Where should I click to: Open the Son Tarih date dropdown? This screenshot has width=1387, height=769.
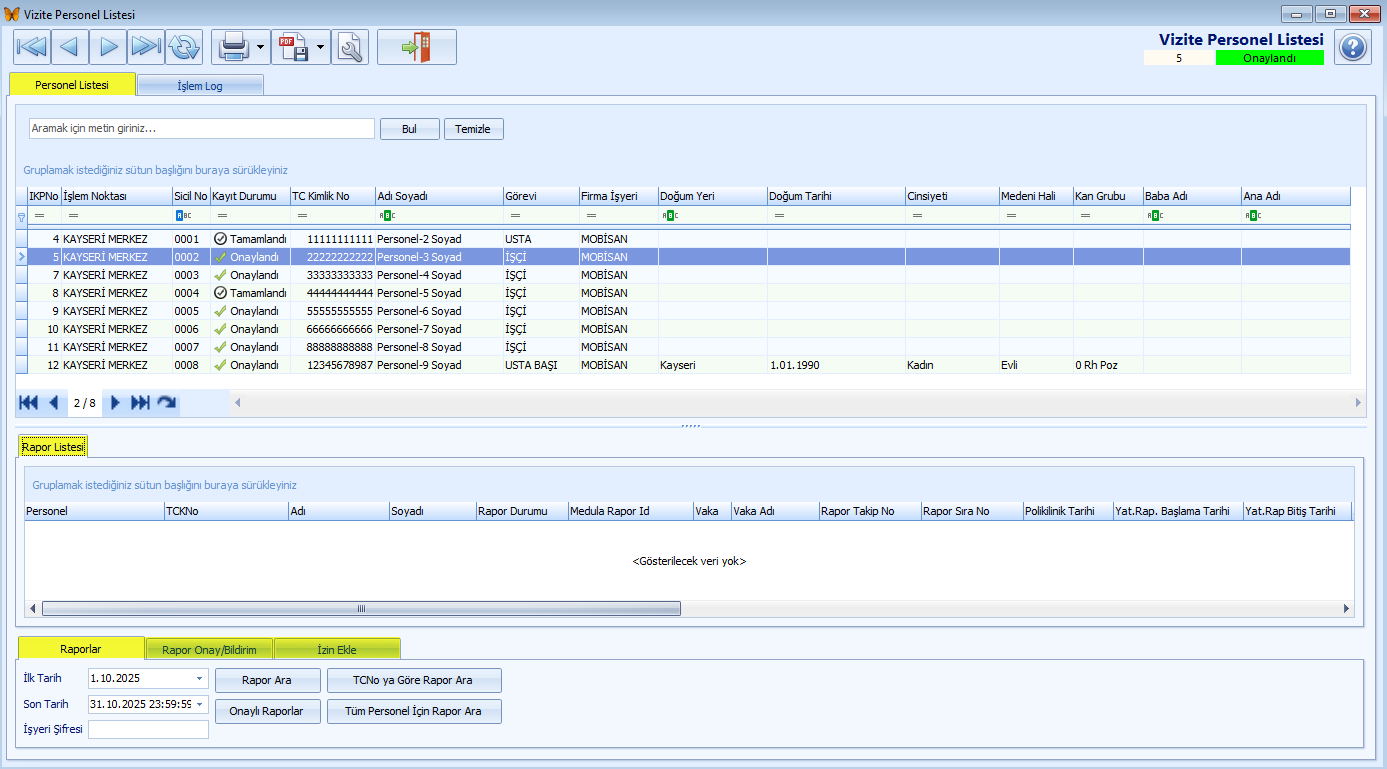pyautogui.click(x=199, y=704)
